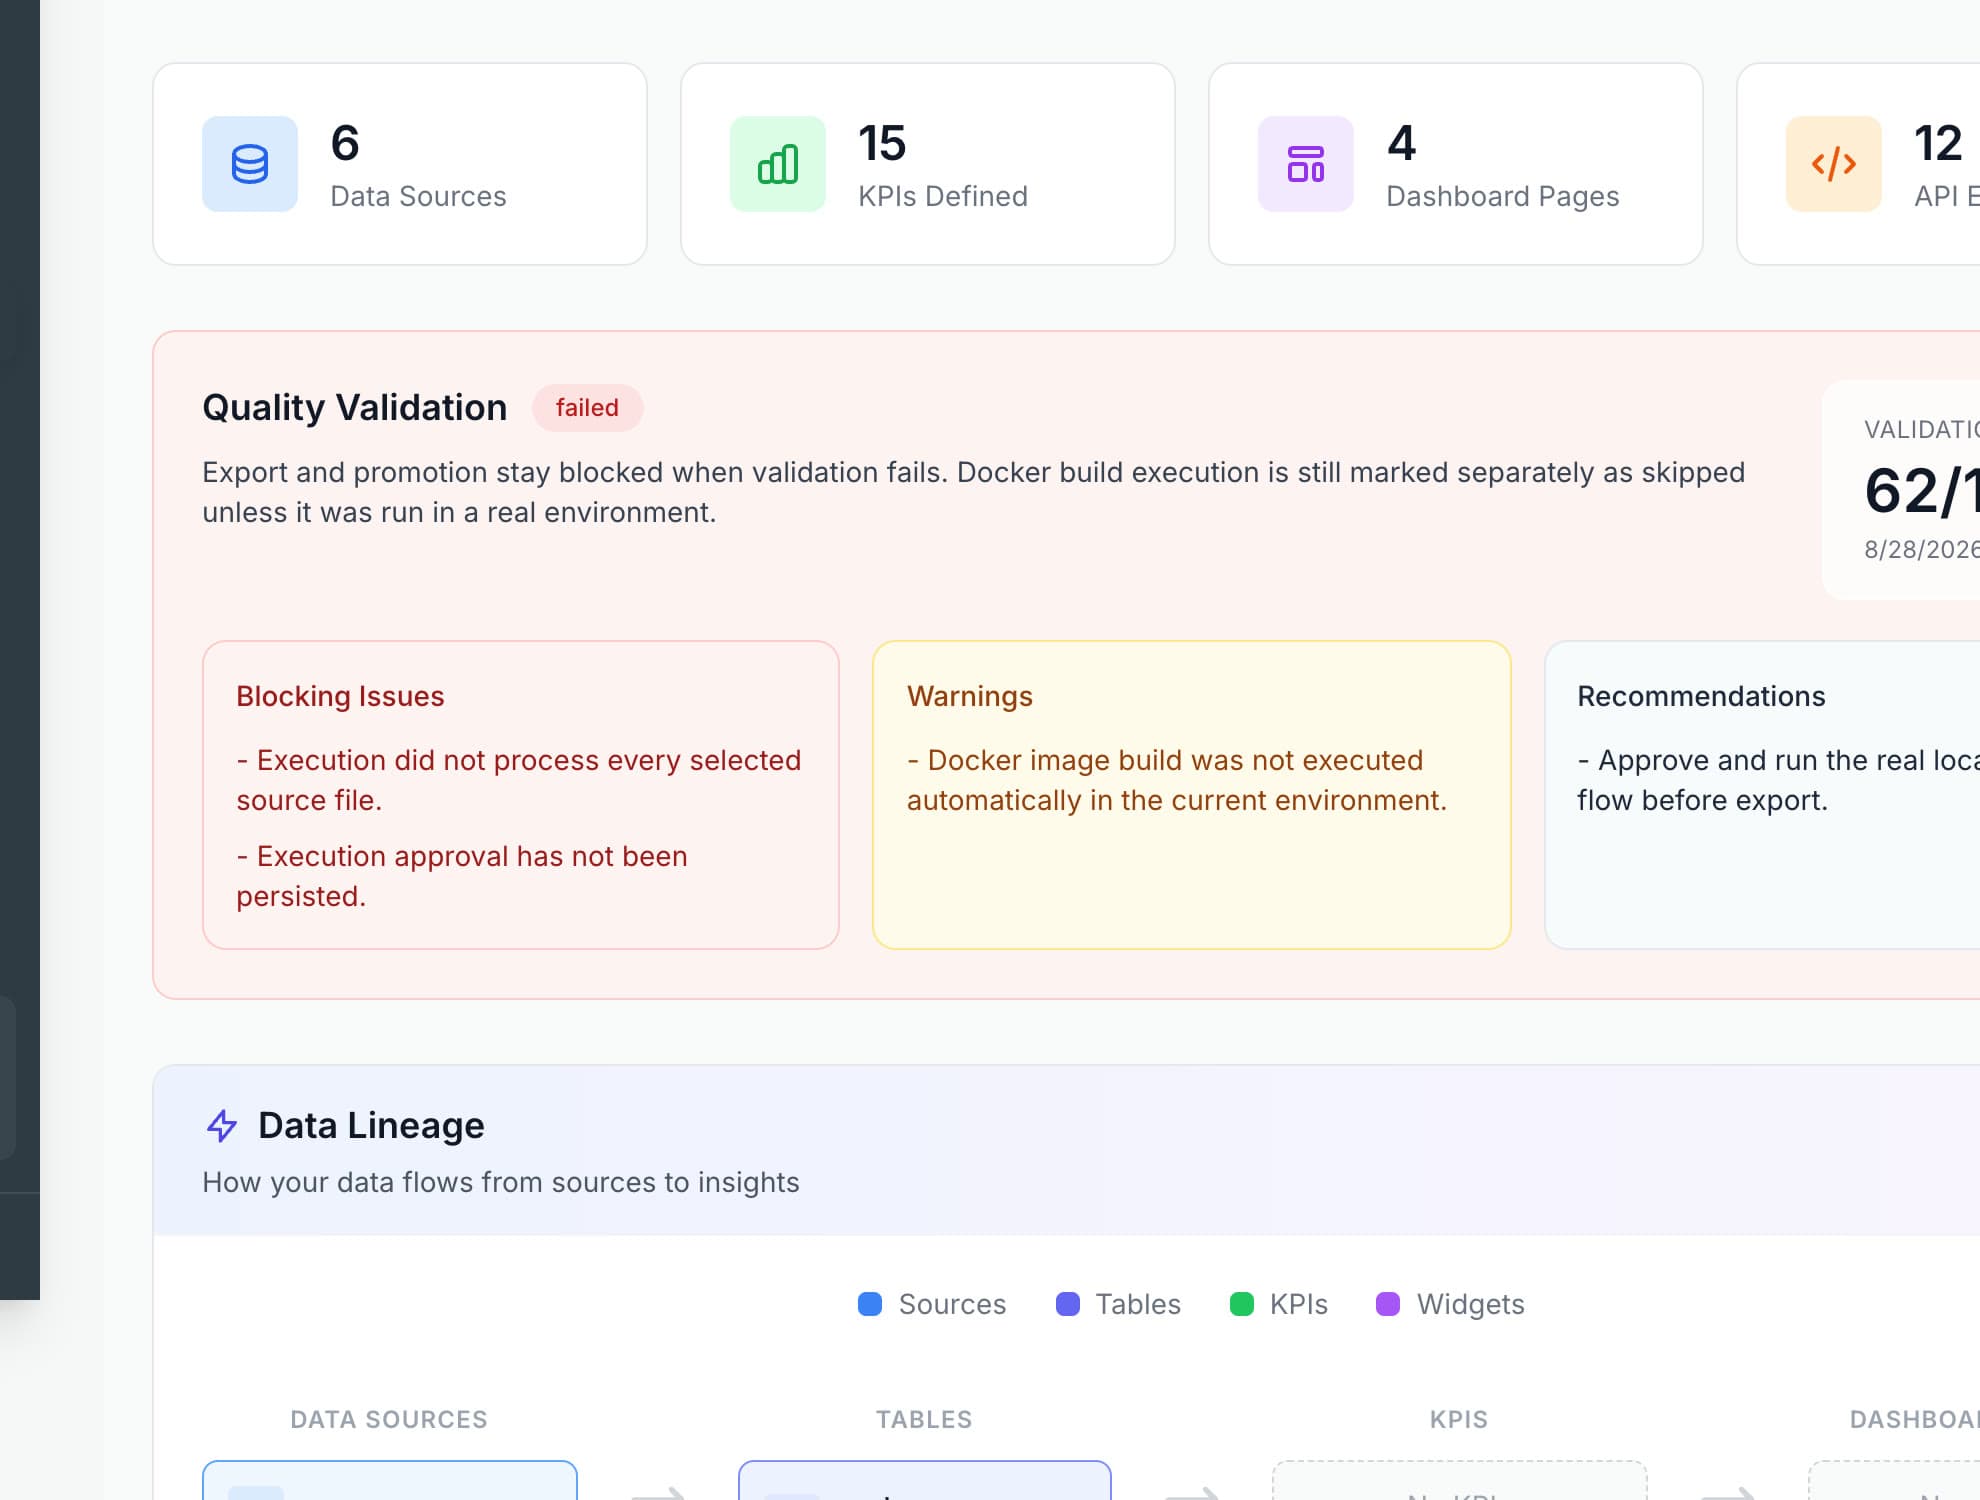
Task: Click 'Execution did not process every selected source file'
Action: [519, 780]
